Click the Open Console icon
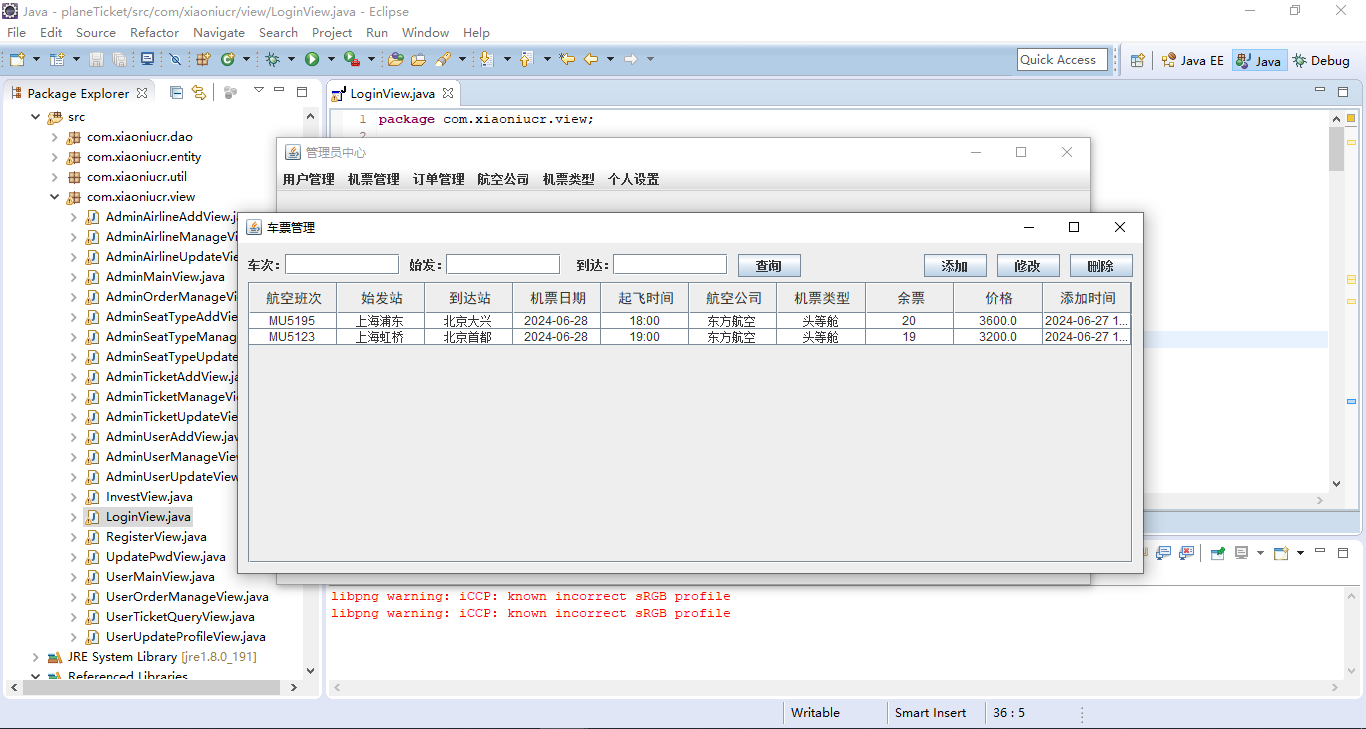This screenshot has width=1366, height=729. (x=1281, y=553)
